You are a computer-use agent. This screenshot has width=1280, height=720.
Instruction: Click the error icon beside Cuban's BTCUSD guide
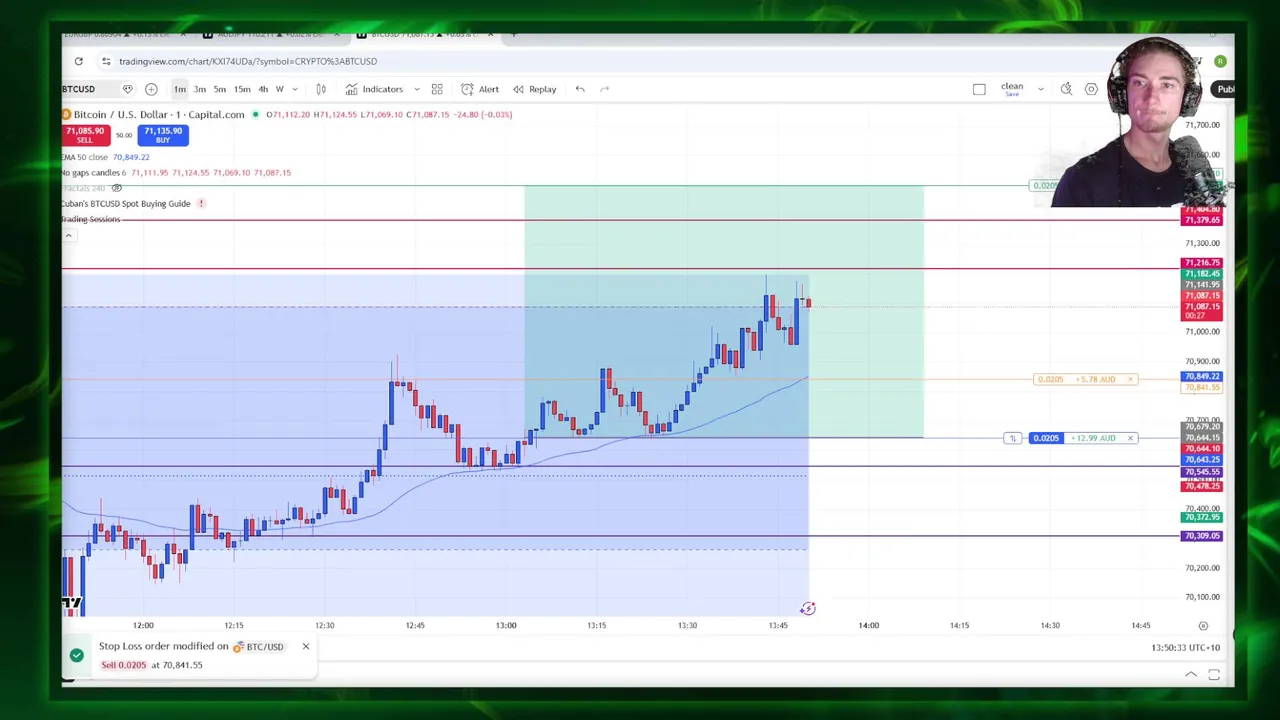[201, 204]
